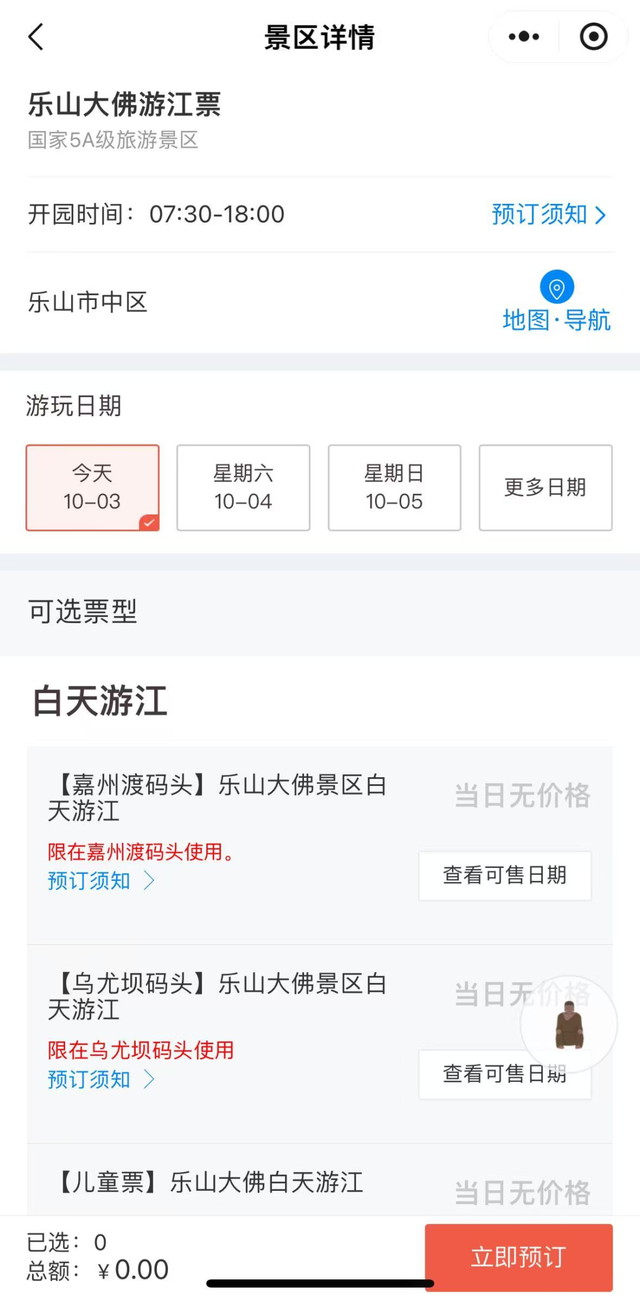Select today's date 今天 10-03
Viewport: 640px width, 1300px height.
pyautogui.click(x=92, y=487)
